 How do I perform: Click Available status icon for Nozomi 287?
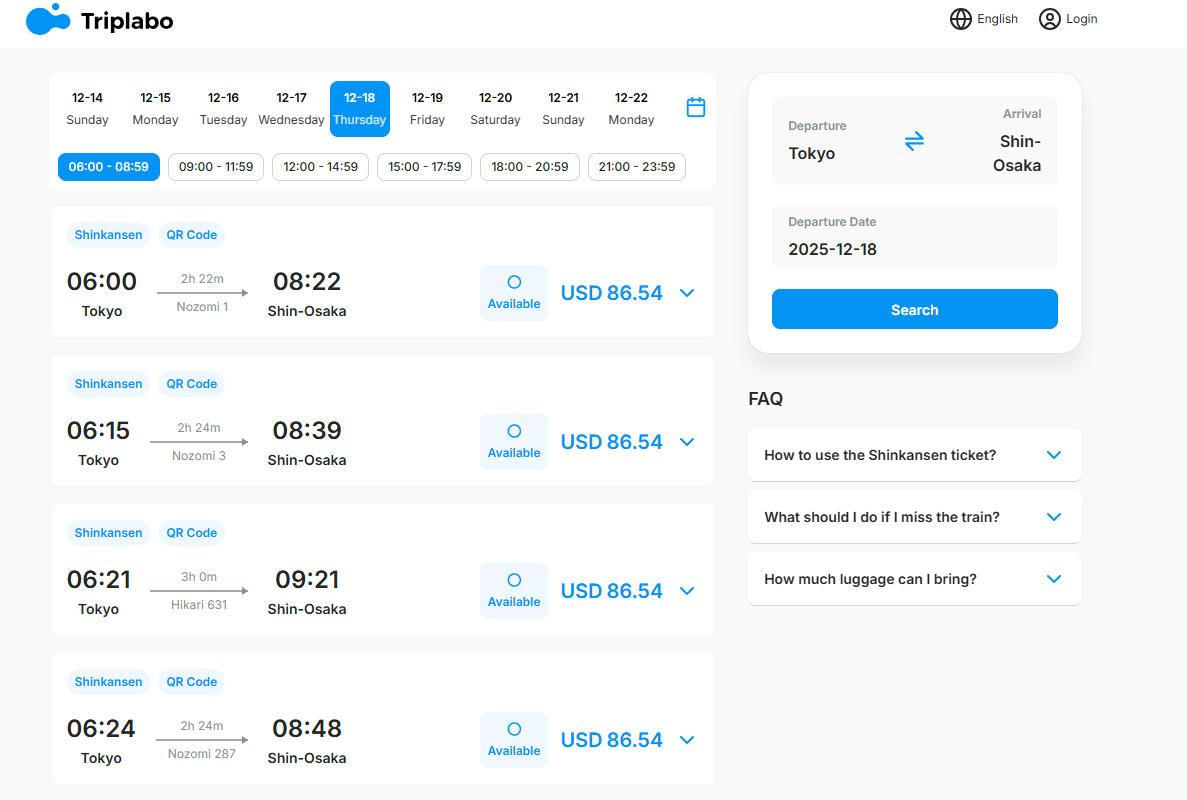tap(514, 730)
